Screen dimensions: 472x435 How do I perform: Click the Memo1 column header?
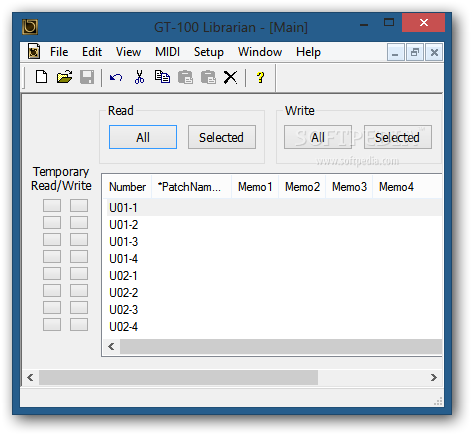pos(255,187)
